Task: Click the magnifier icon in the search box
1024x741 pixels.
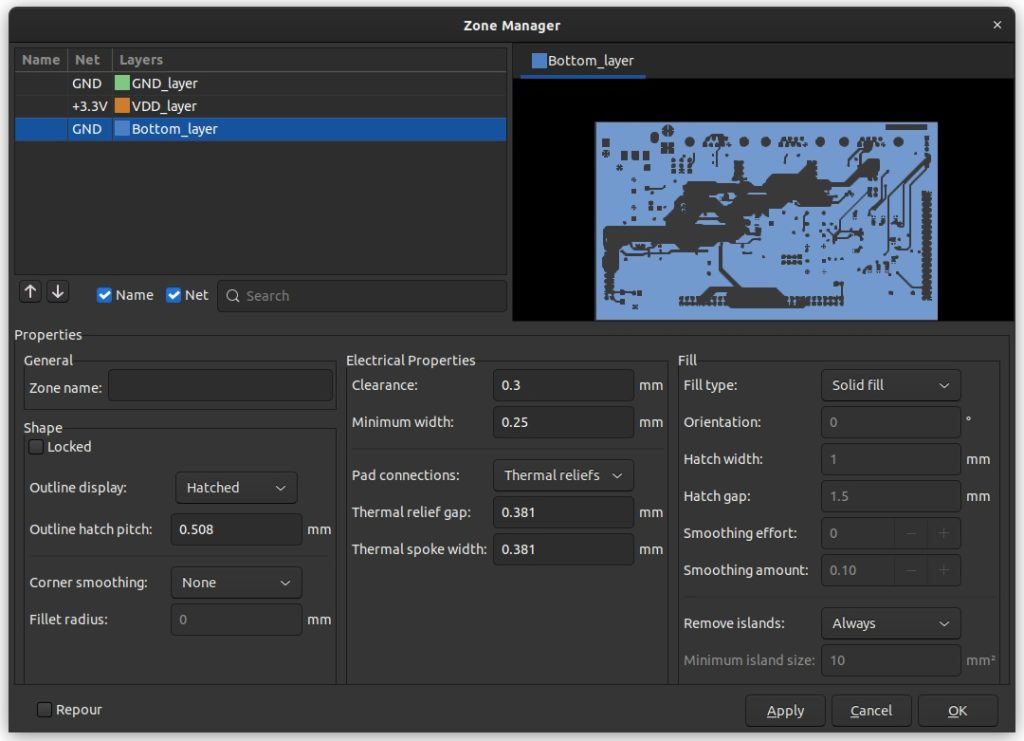Action: coord(232,296)
